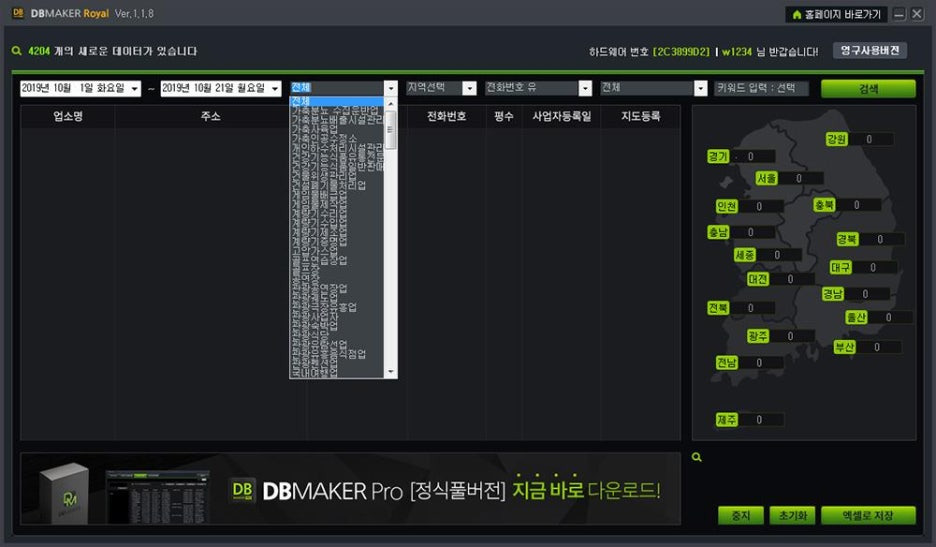This screenshot has width=936, height=547.
Task: Click the magnifier icon below the map panel
Action: click(x=697, y=457)
